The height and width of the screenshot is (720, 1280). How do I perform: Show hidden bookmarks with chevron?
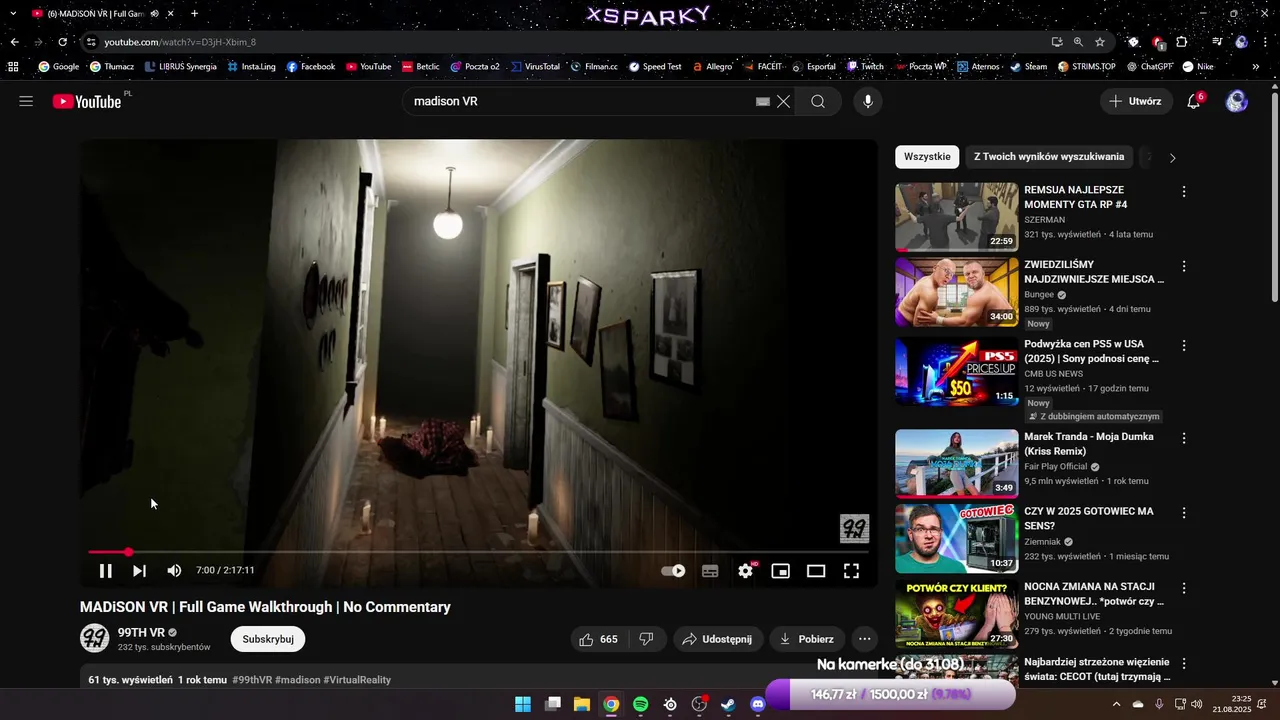point(1256,67)
